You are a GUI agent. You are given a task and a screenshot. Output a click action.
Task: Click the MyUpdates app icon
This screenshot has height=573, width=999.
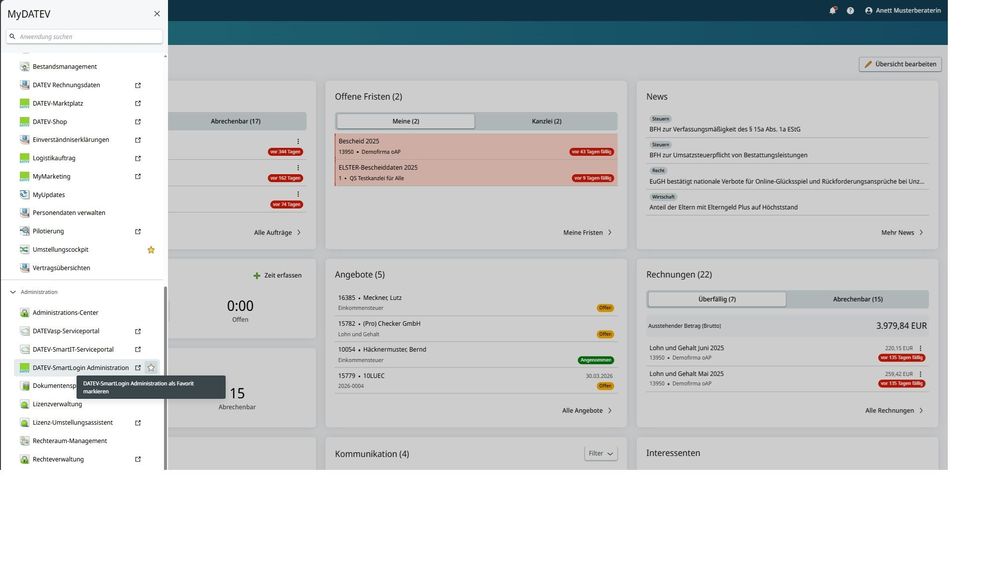[24, 194]
